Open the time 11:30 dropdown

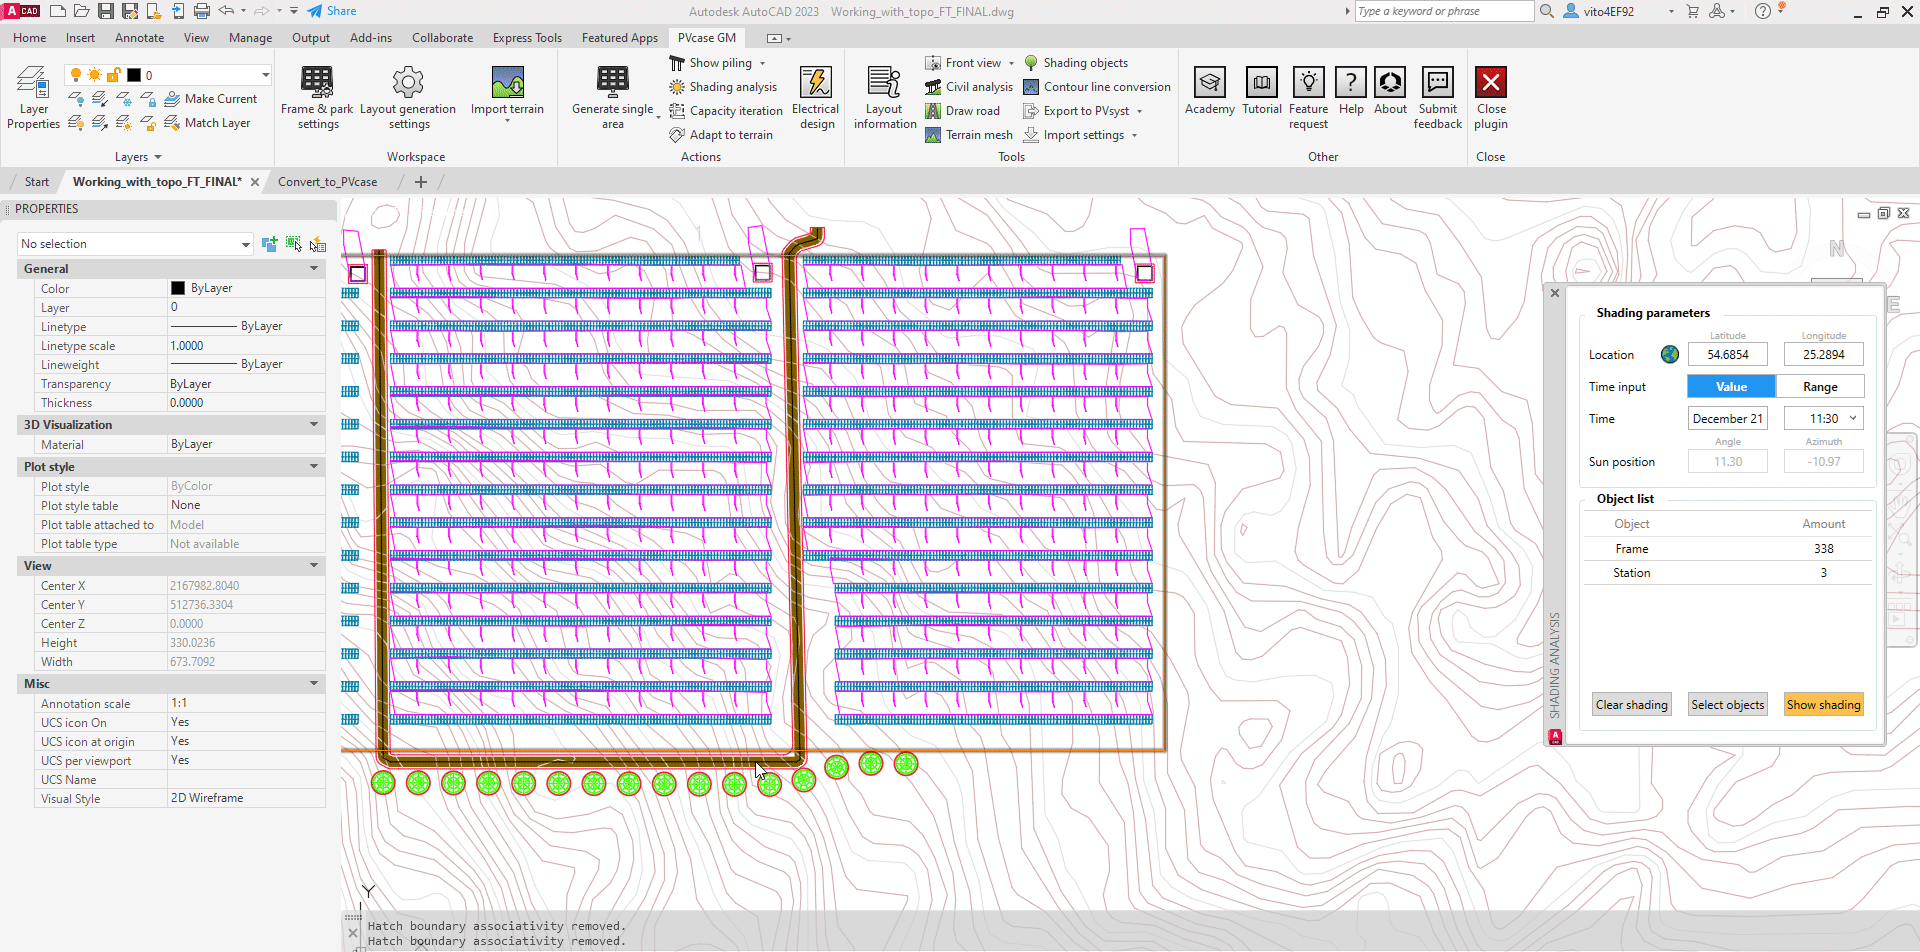[1852, 419]
